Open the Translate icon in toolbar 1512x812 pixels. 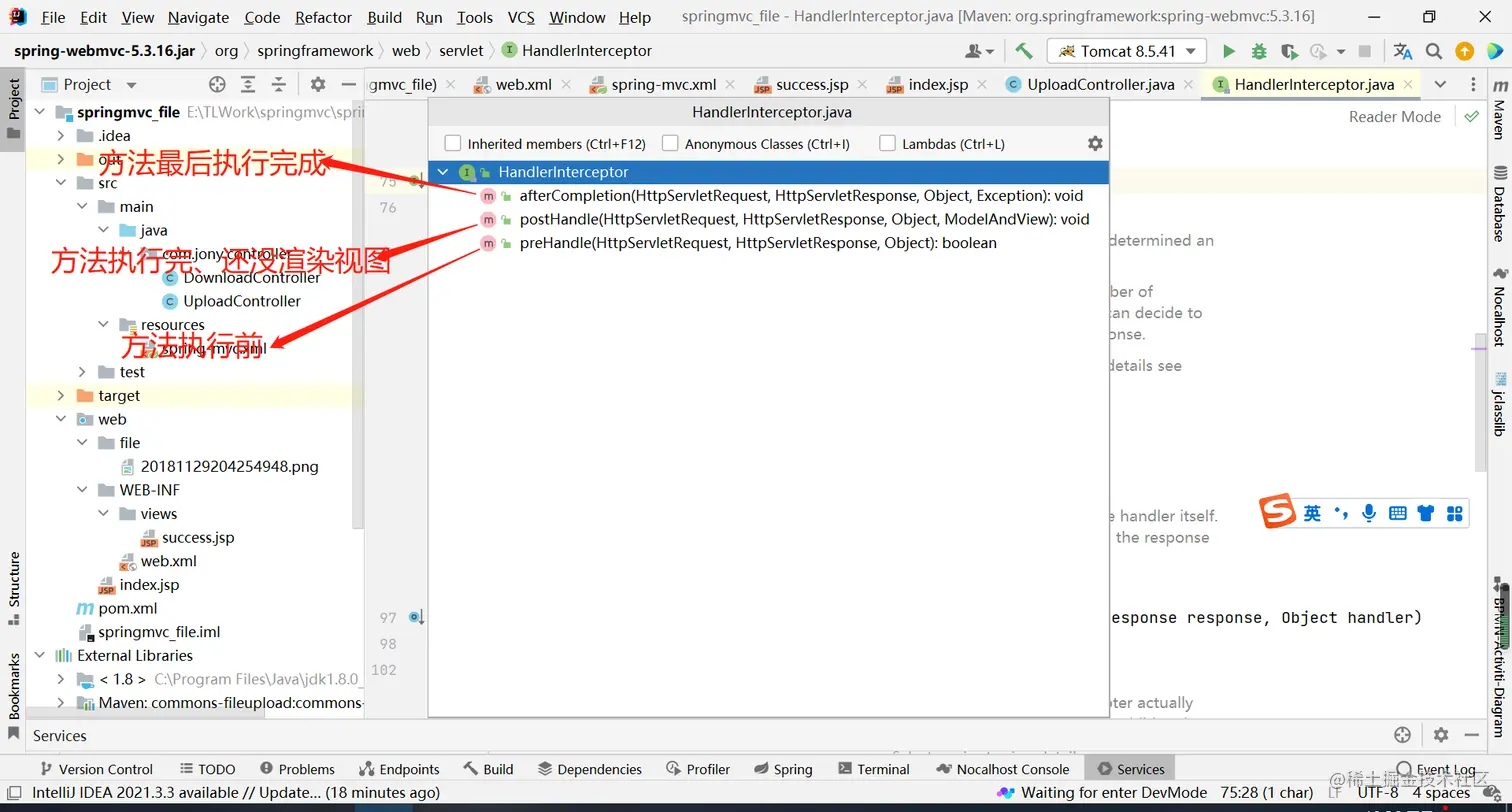(x=1403, y=51)
